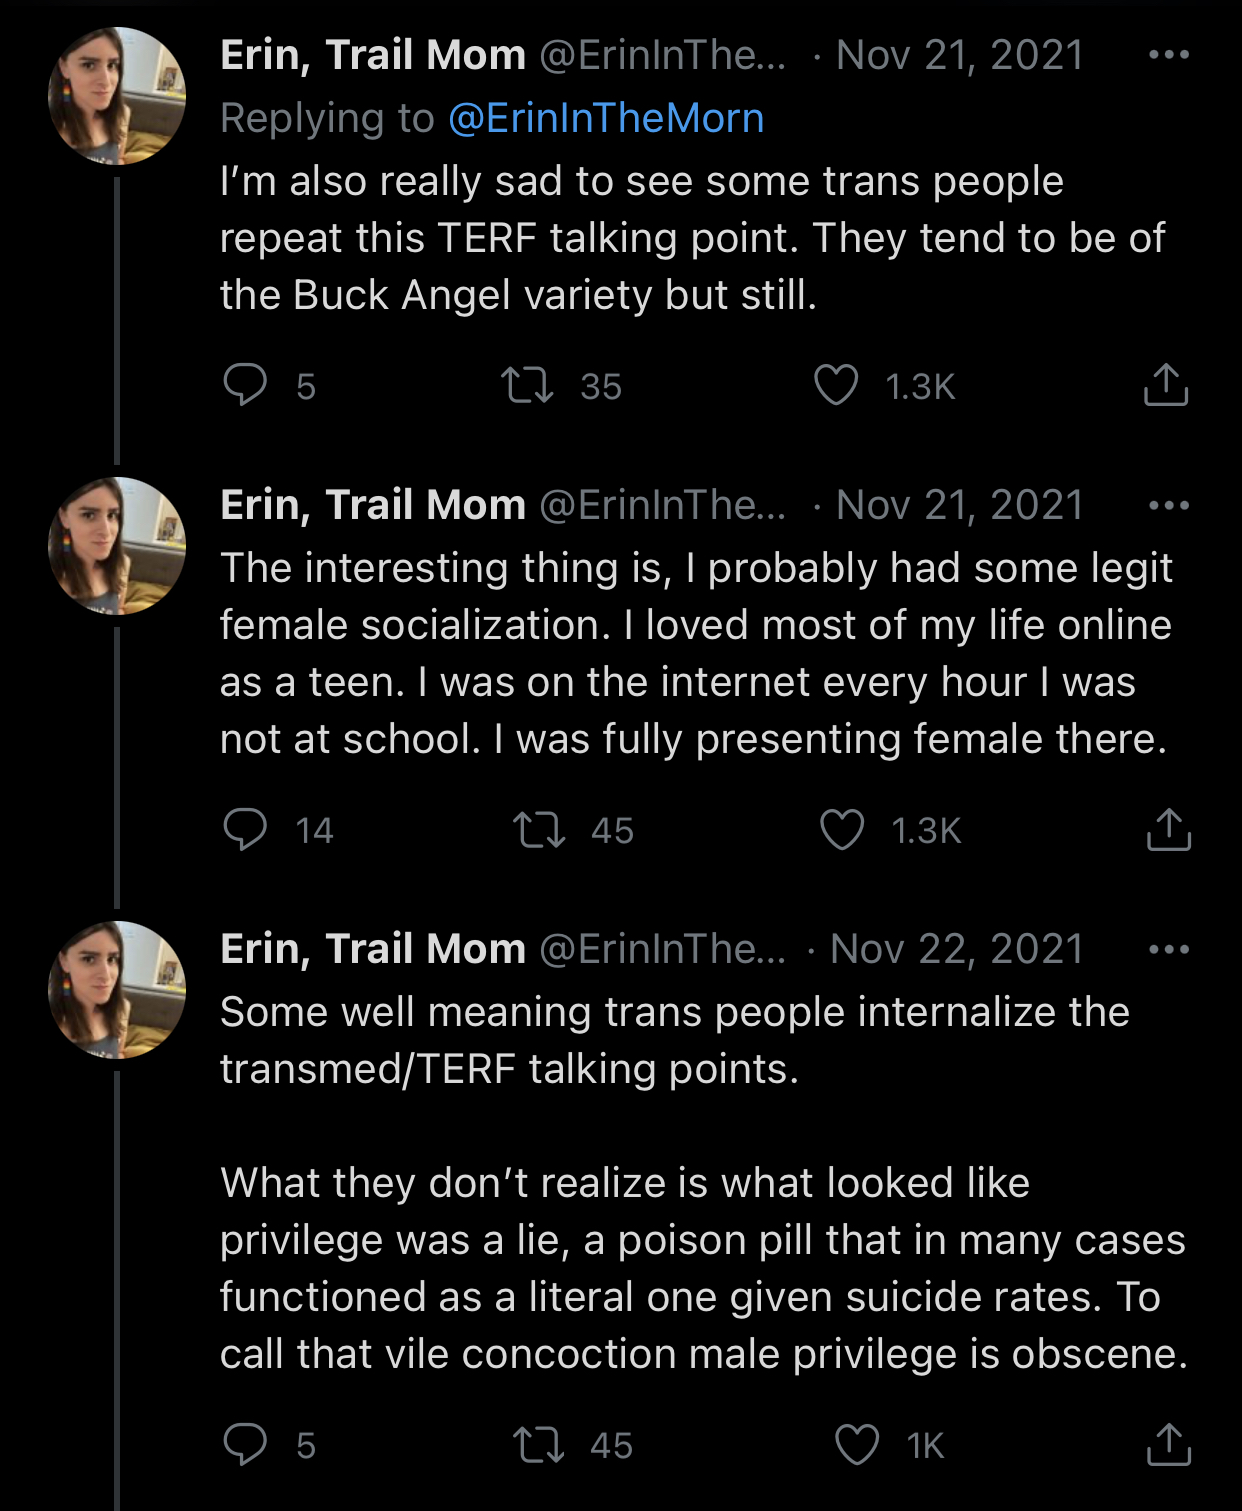Screen dimensions: 1242x1511
Task: Retweet the tweet with 35 retweets
Action: [x=527, y=385]
